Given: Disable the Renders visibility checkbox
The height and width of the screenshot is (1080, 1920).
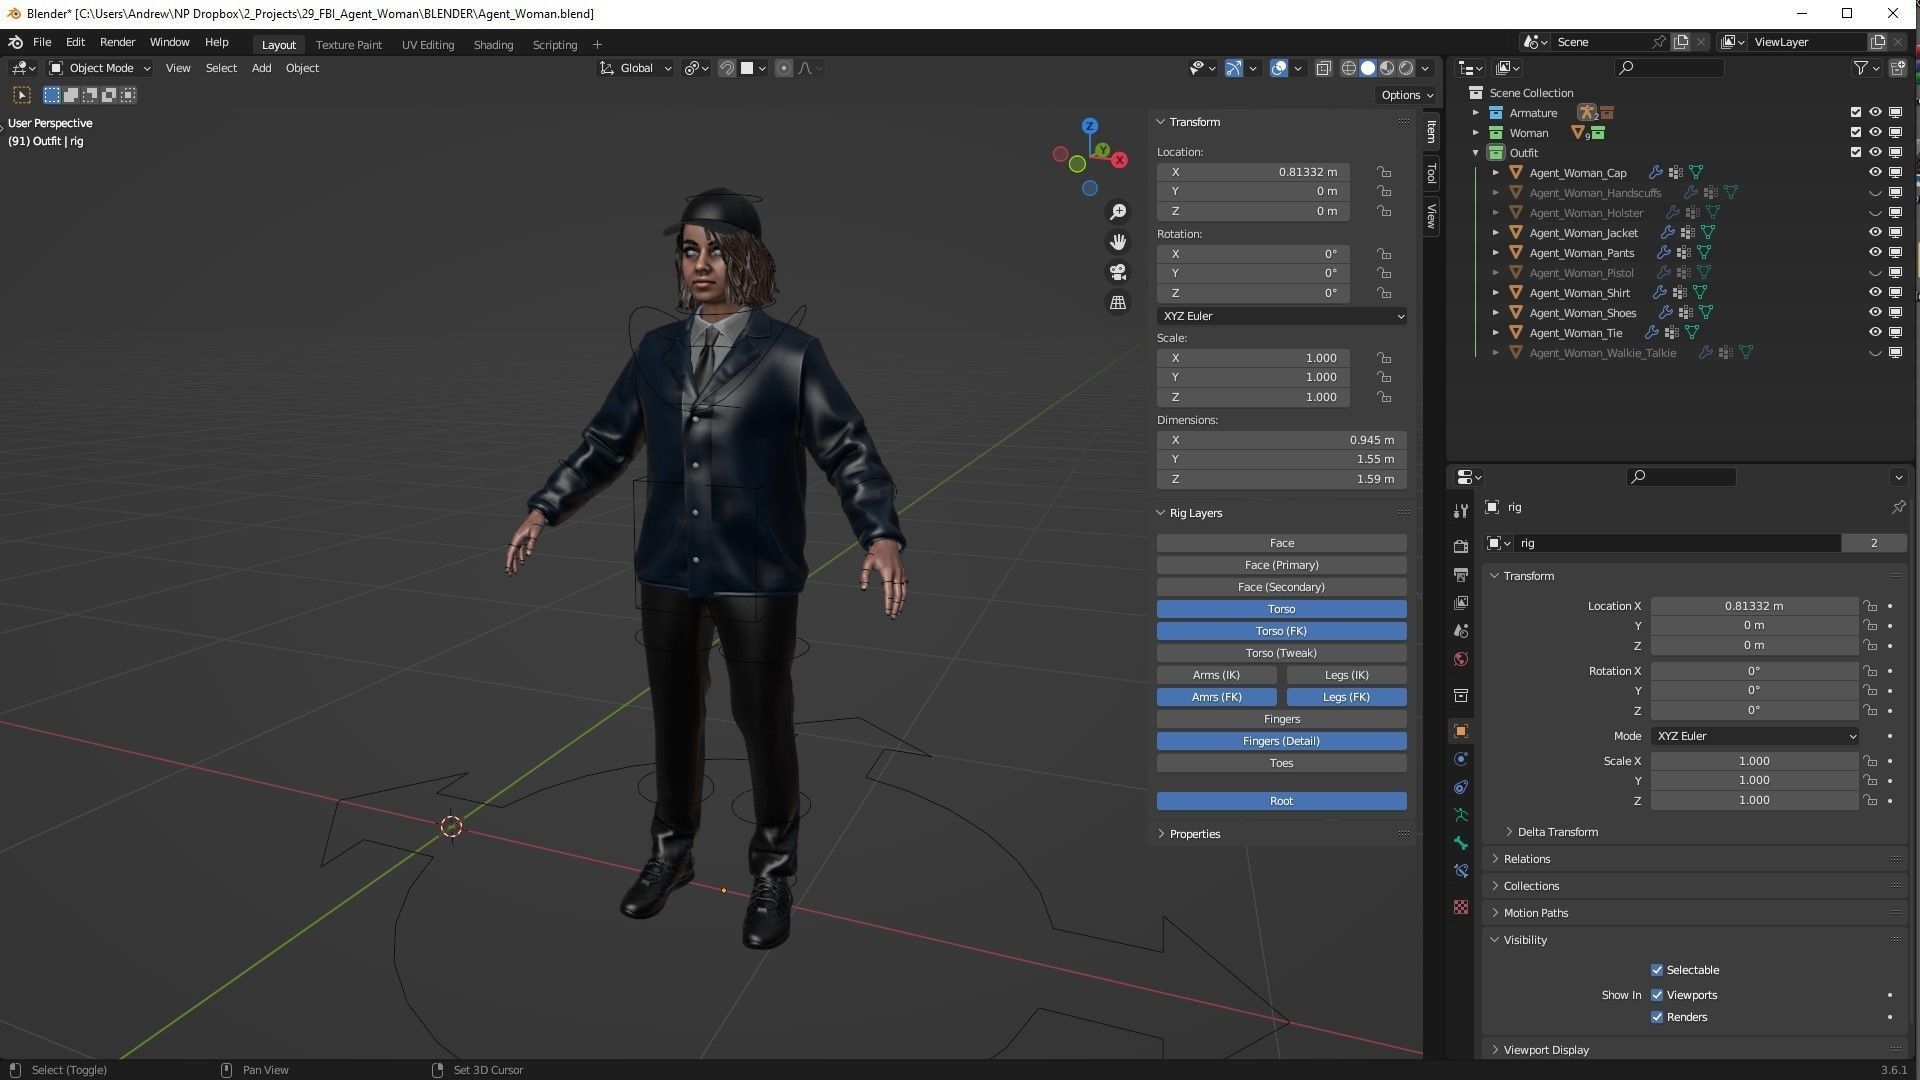Looking at the screenshot, I should (1657, 1017).
